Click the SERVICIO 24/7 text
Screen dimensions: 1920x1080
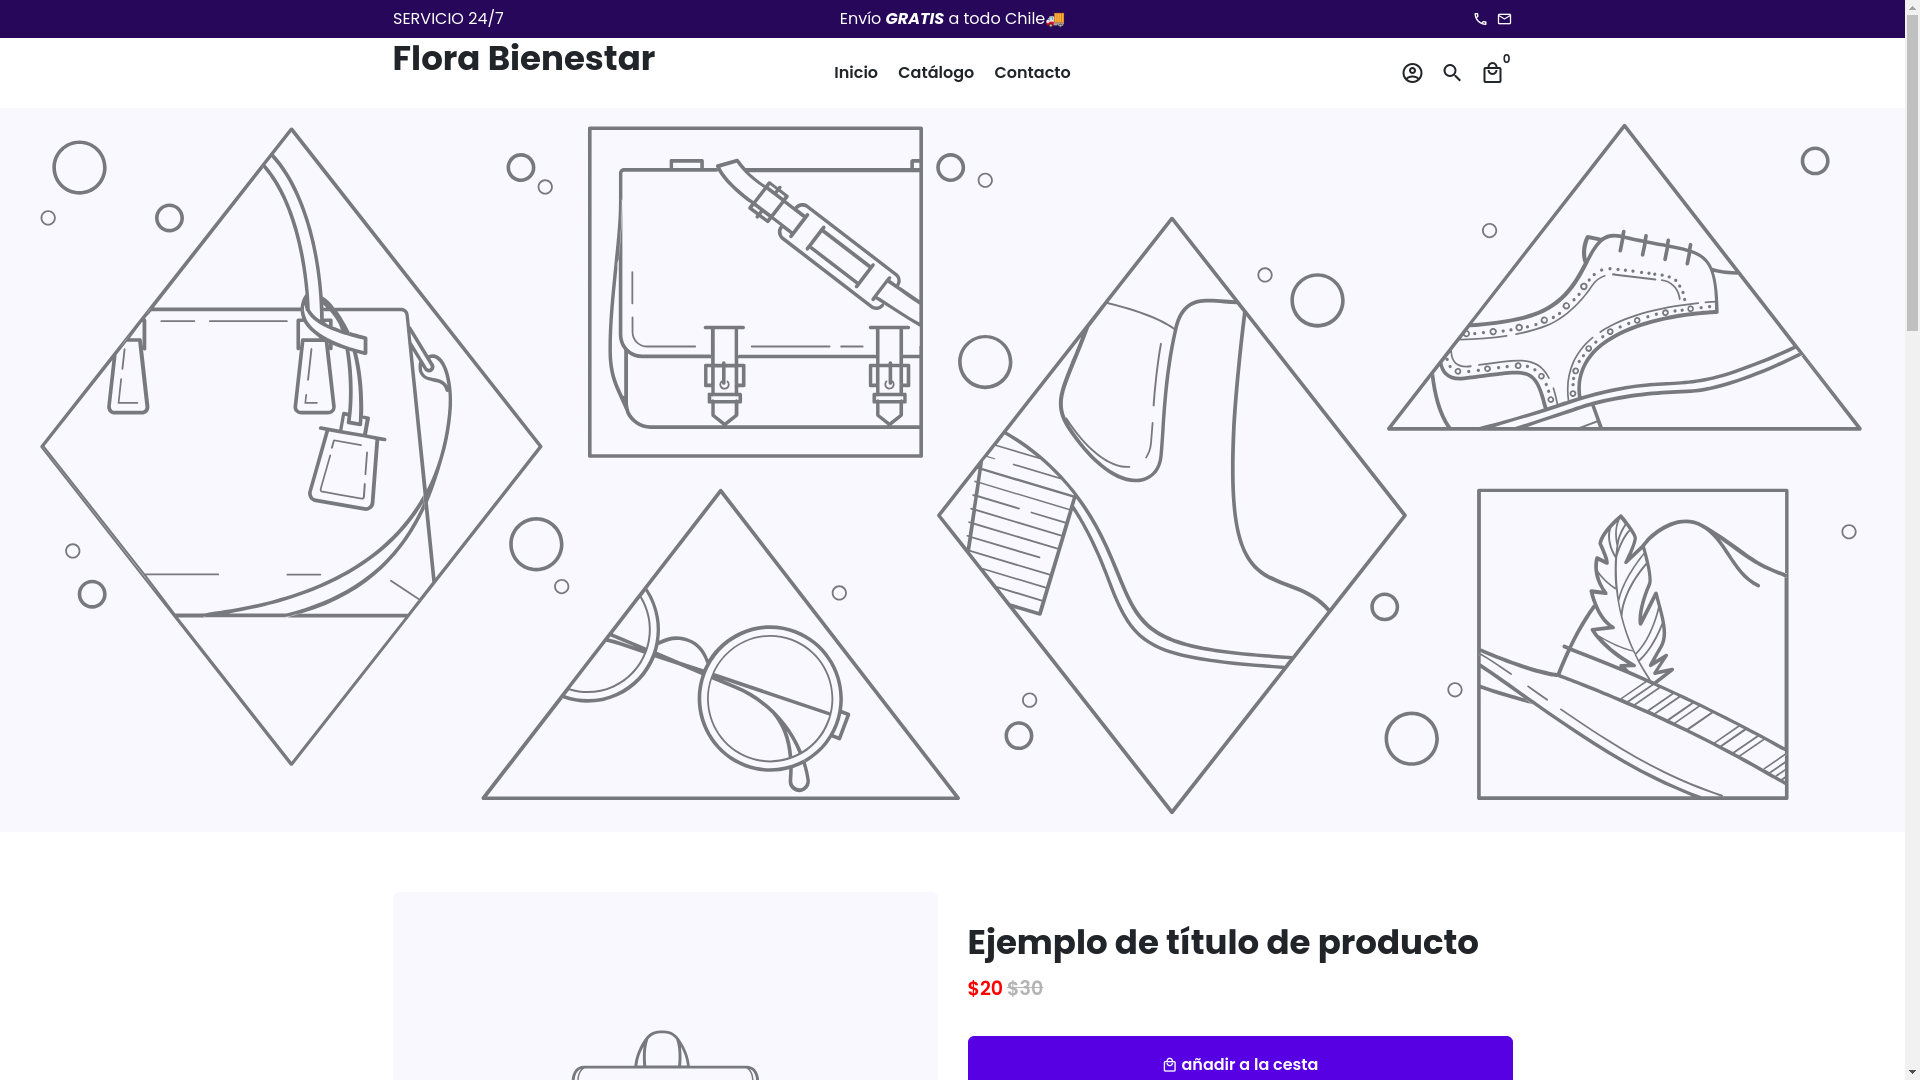tap(448, 19)
